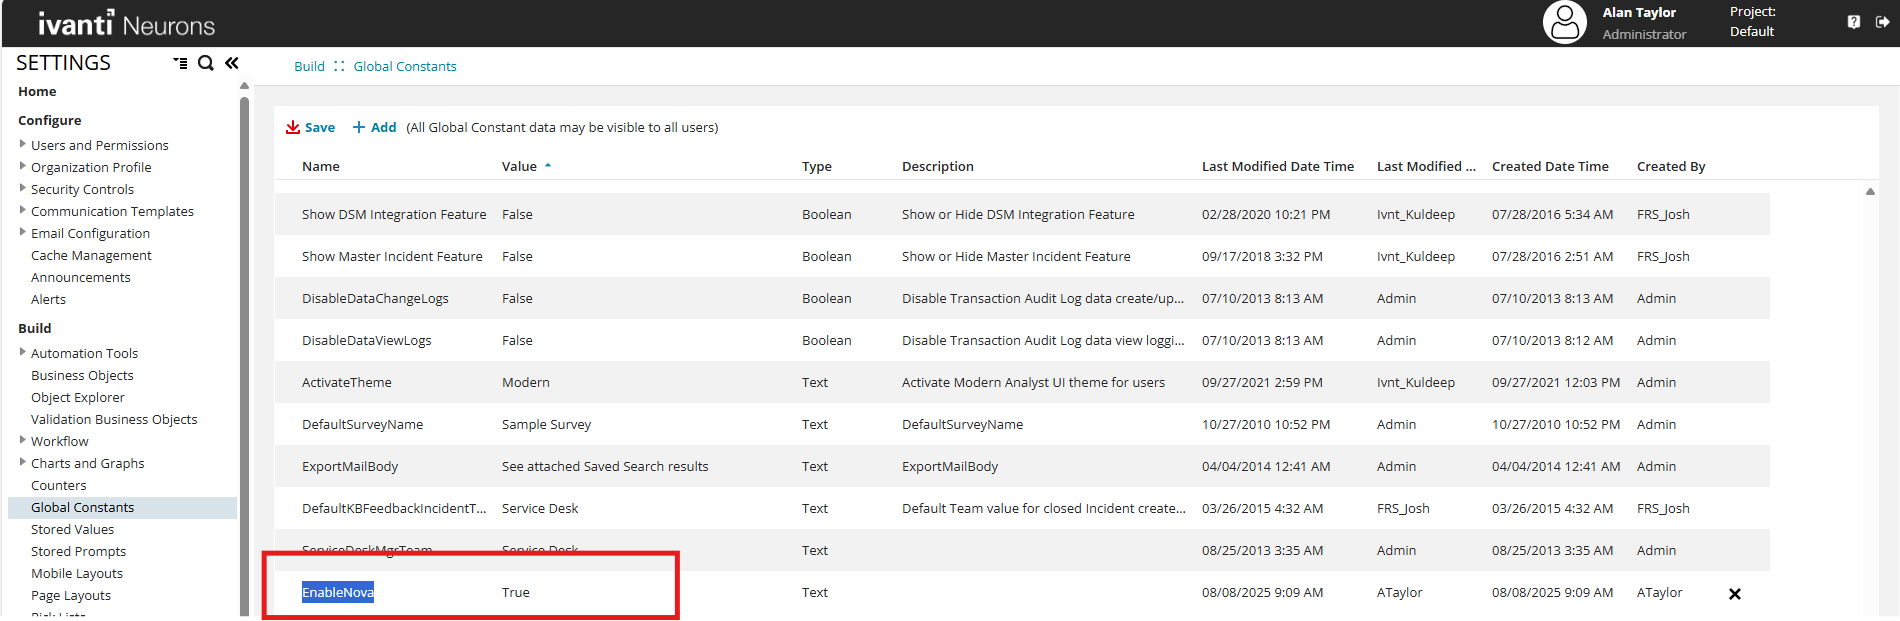The image size is (1900, 621).
Task: Add a new global constant
Action: pos(374,127)
